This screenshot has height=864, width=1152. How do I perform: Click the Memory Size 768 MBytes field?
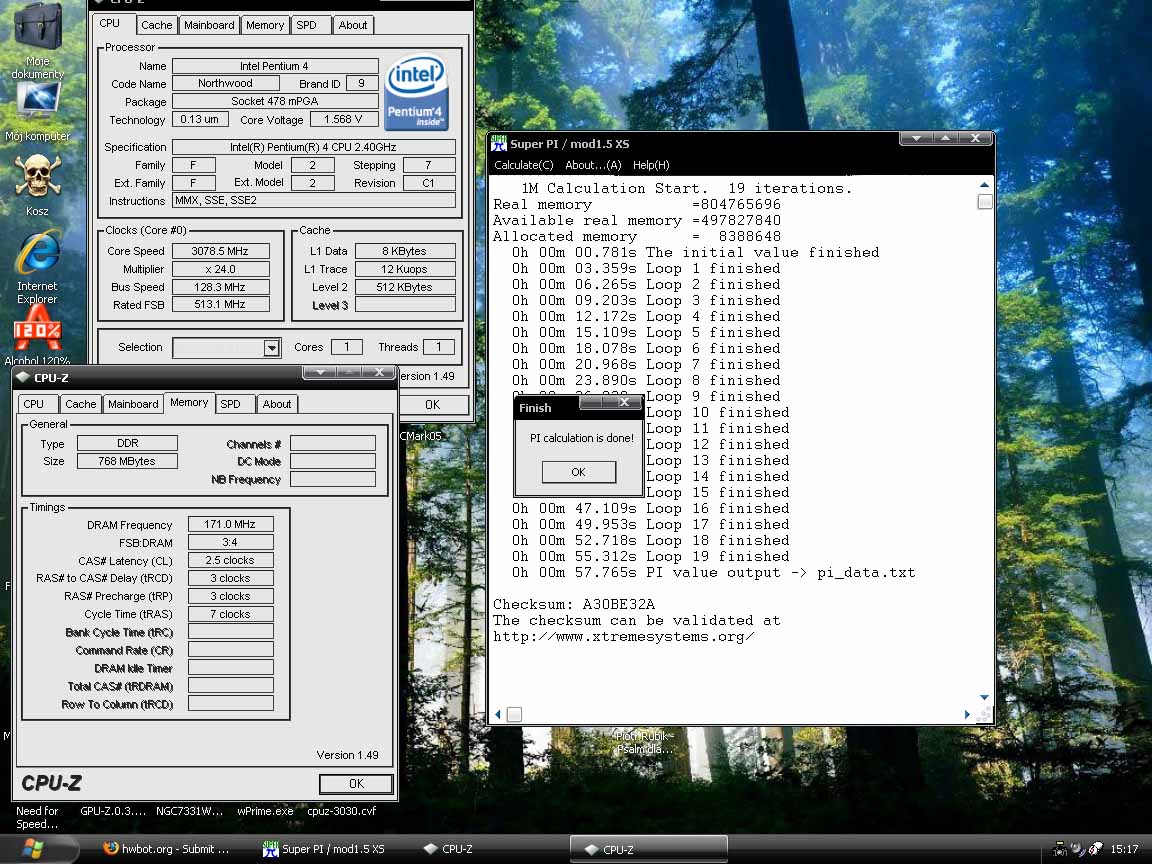(x=127, y=461)
